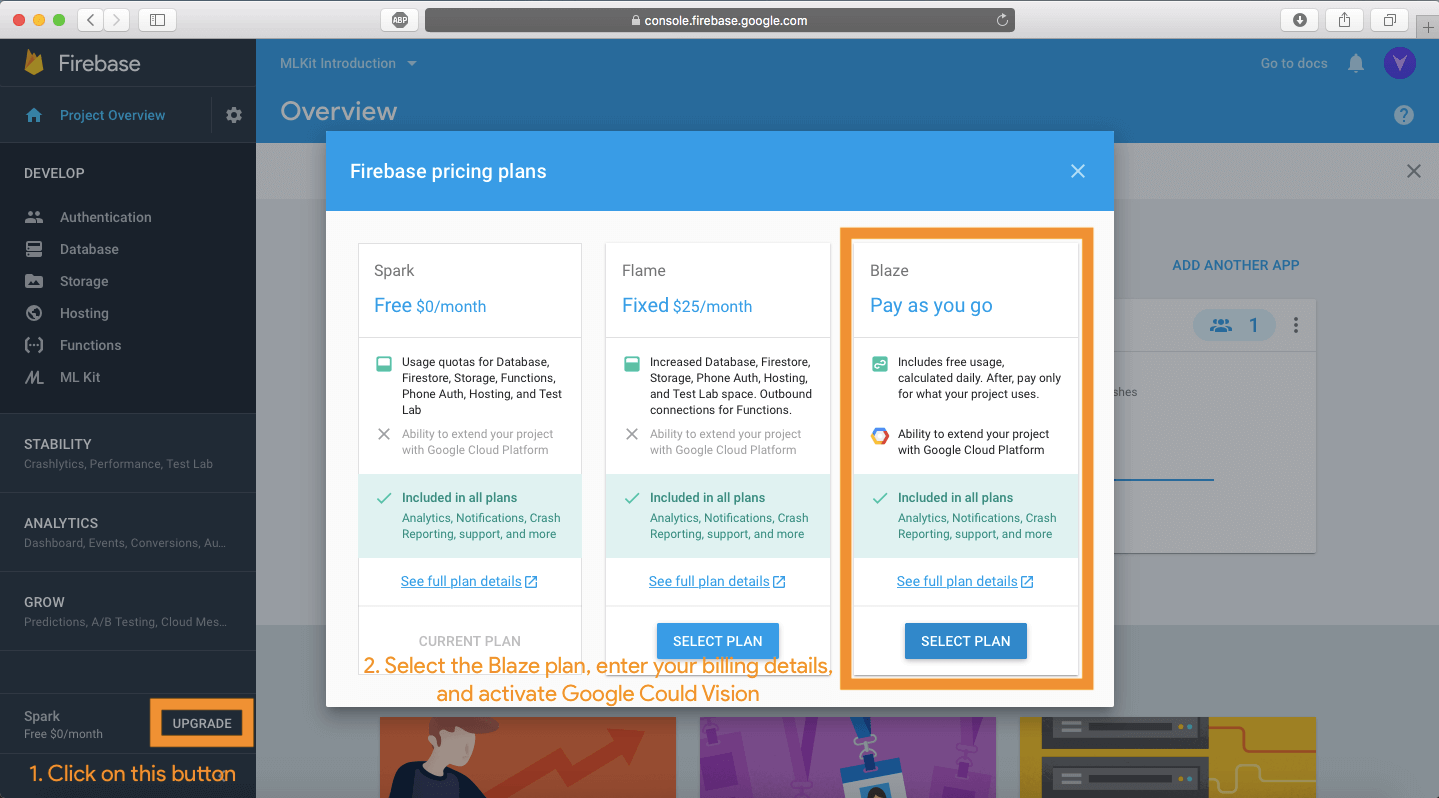Close the Firebase pricing plans dialog
This screenshot has height=798, width=1439.
click(1078, 171)
